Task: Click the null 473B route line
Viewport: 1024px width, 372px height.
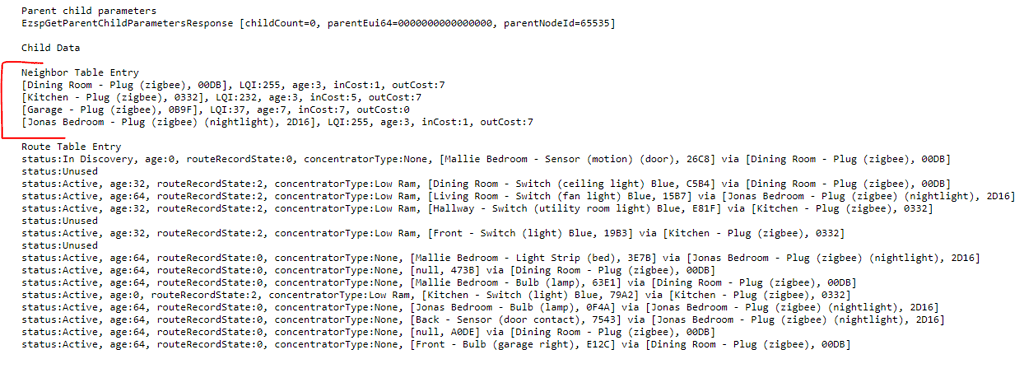Action: (x=368, y=270)
